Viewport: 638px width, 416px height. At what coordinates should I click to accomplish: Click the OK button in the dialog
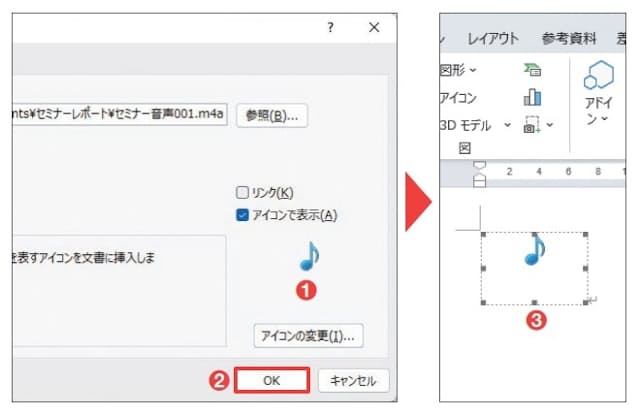coord(272,381)
